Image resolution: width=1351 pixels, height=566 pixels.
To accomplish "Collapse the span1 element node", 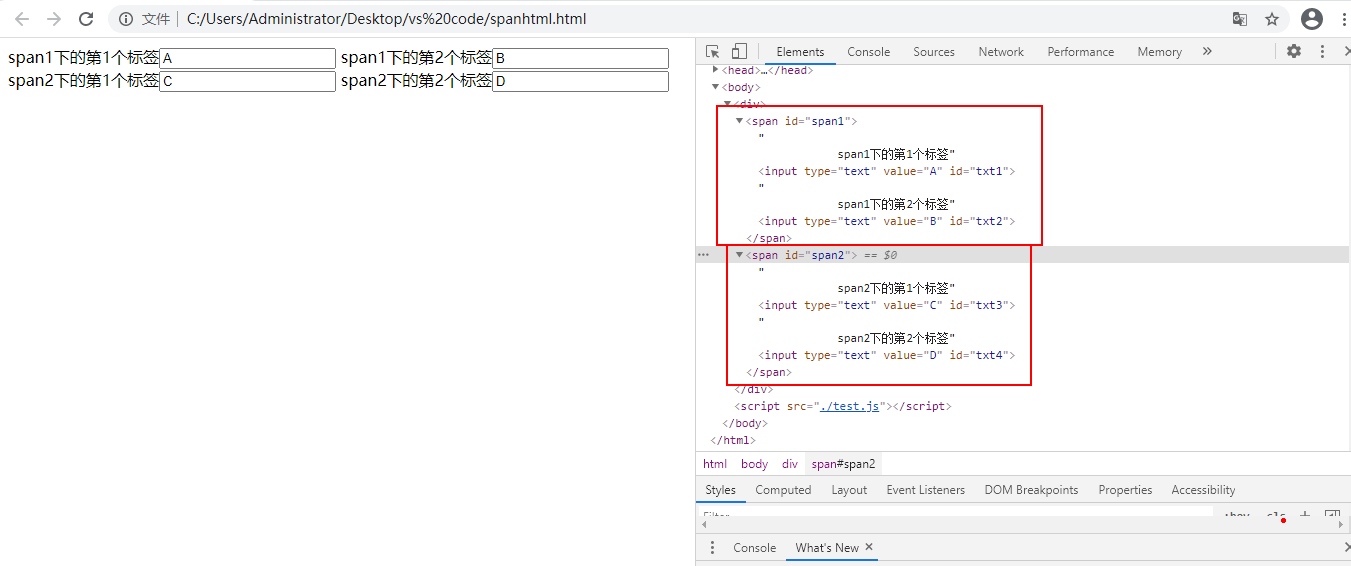I will [739, 121].
